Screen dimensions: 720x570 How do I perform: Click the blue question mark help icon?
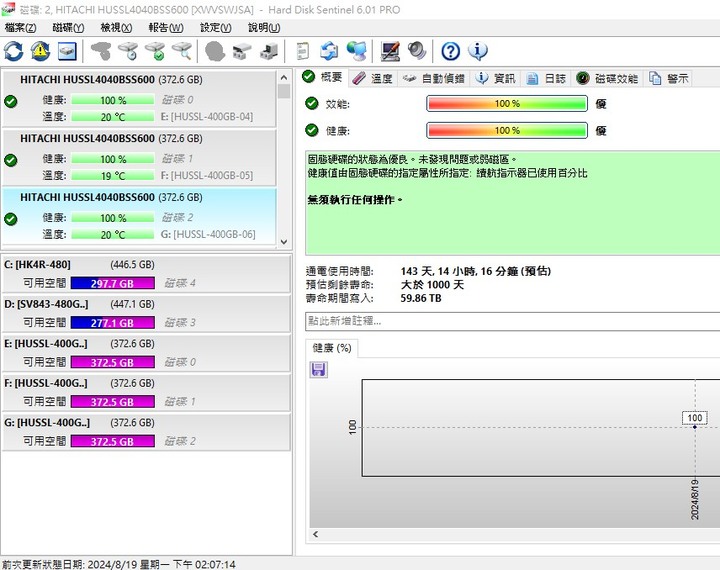tap(450, 51)
